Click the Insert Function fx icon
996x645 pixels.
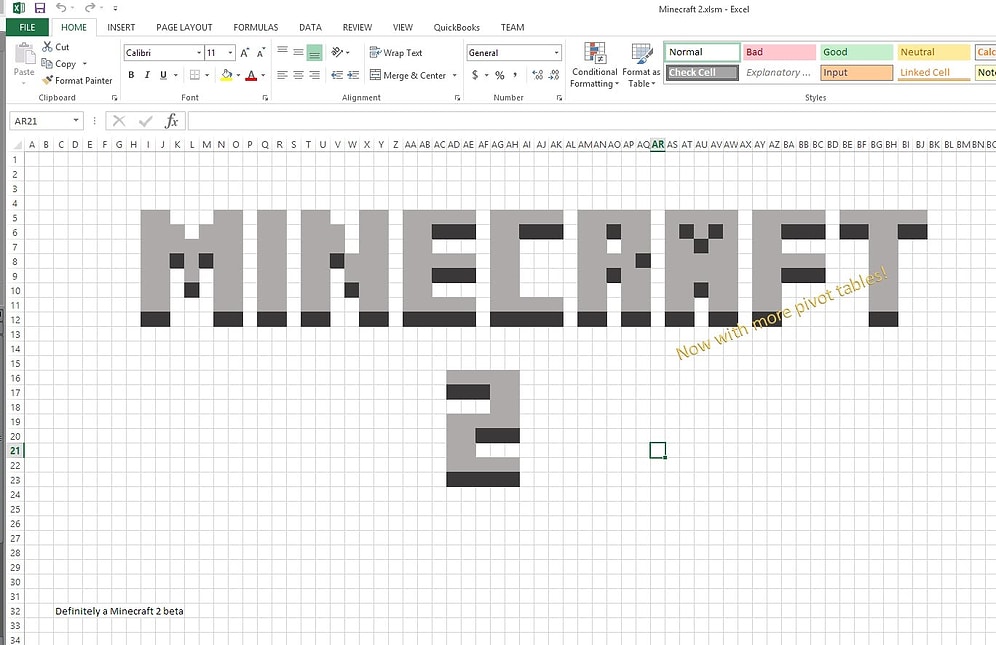click(172, 121)
